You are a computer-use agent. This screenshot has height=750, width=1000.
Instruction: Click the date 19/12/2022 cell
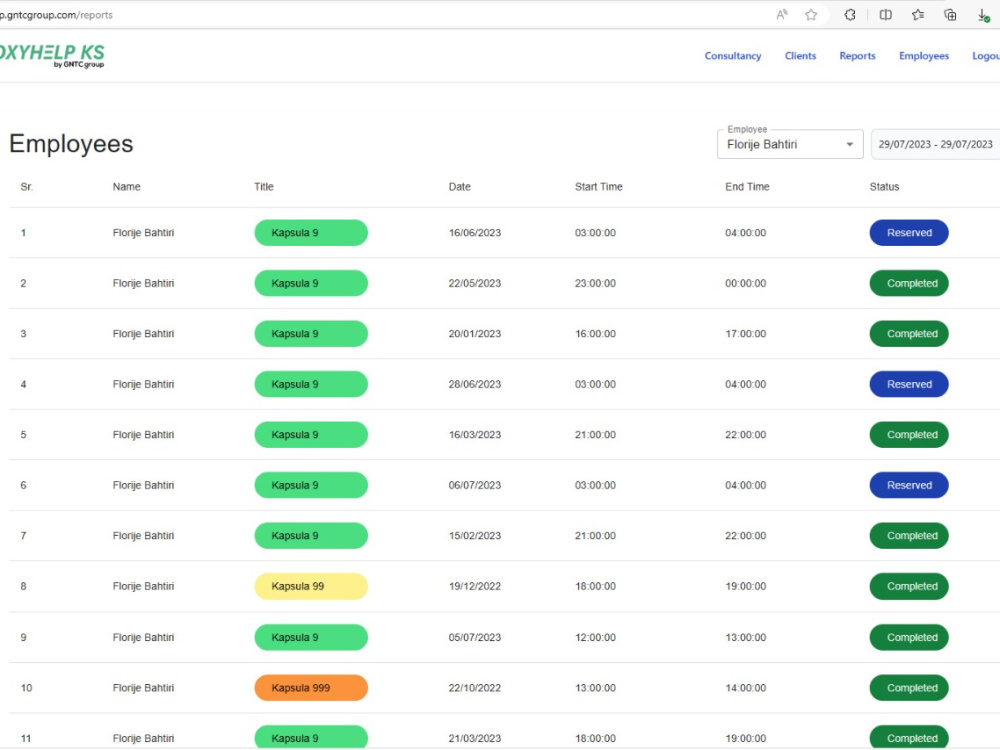[x=474, y=586]
